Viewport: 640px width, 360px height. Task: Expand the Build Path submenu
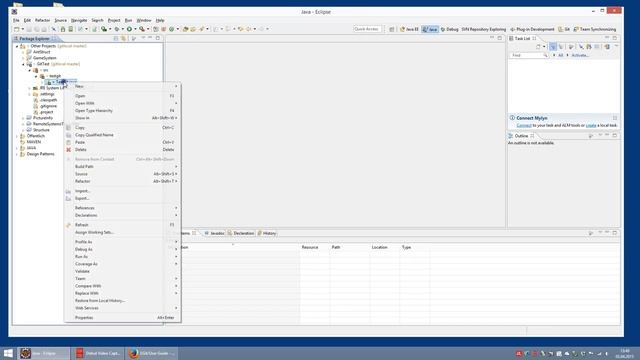[x=122, y=167]
